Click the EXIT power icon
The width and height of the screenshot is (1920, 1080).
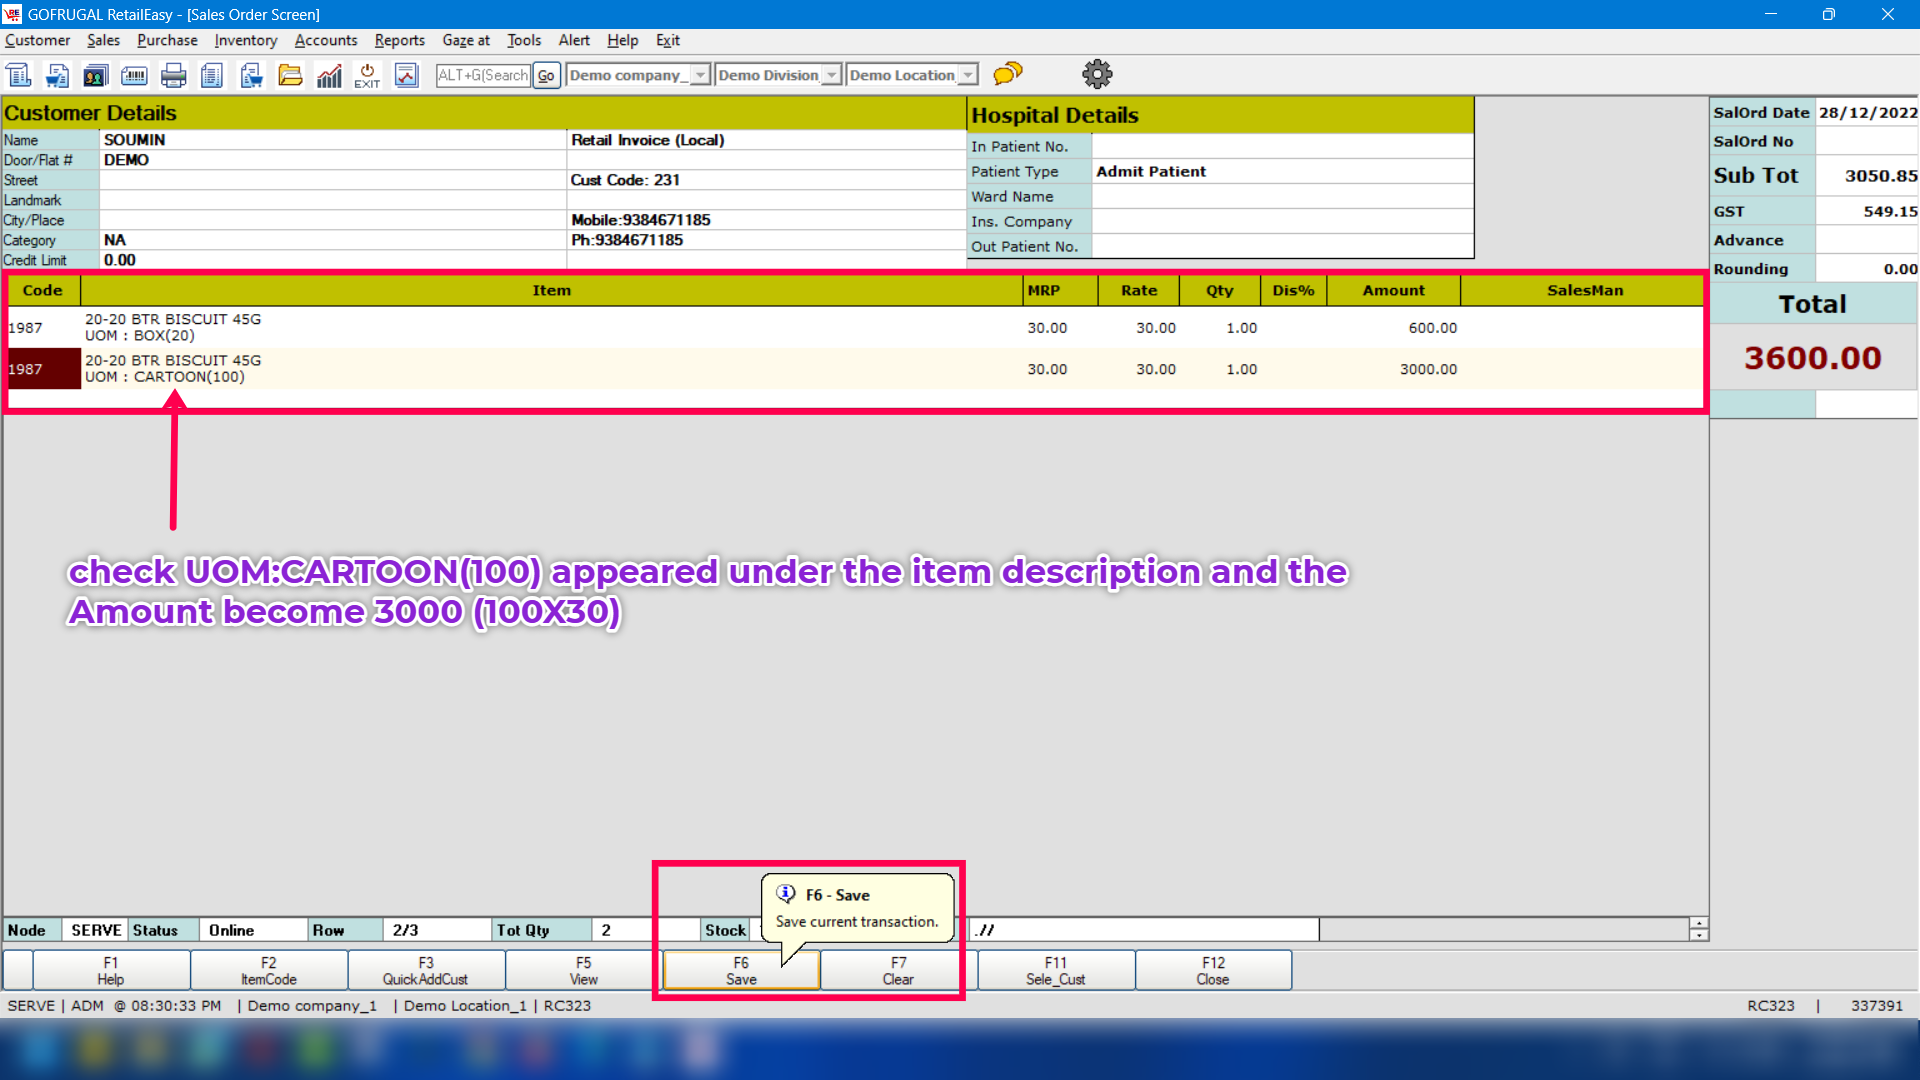pos(367,75)
